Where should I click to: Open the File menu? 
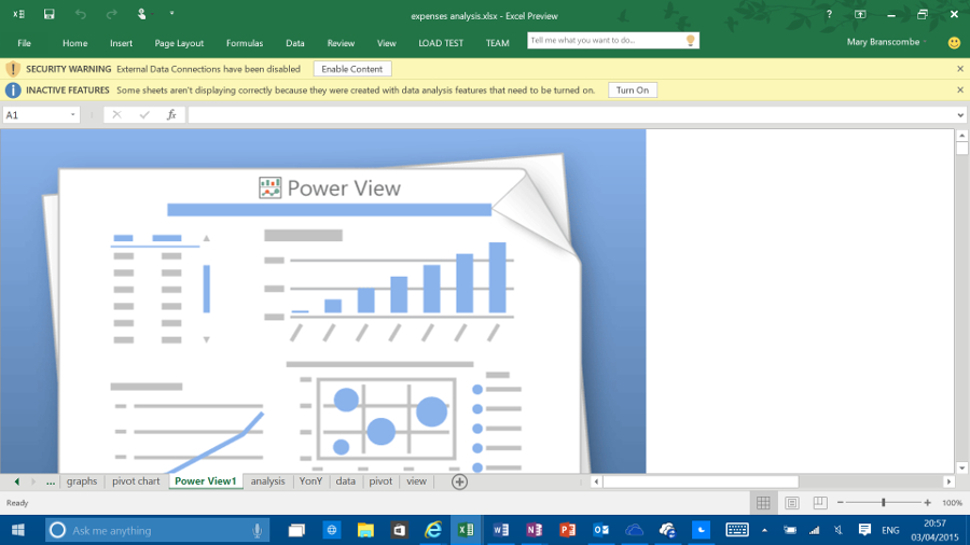[24, 43]
